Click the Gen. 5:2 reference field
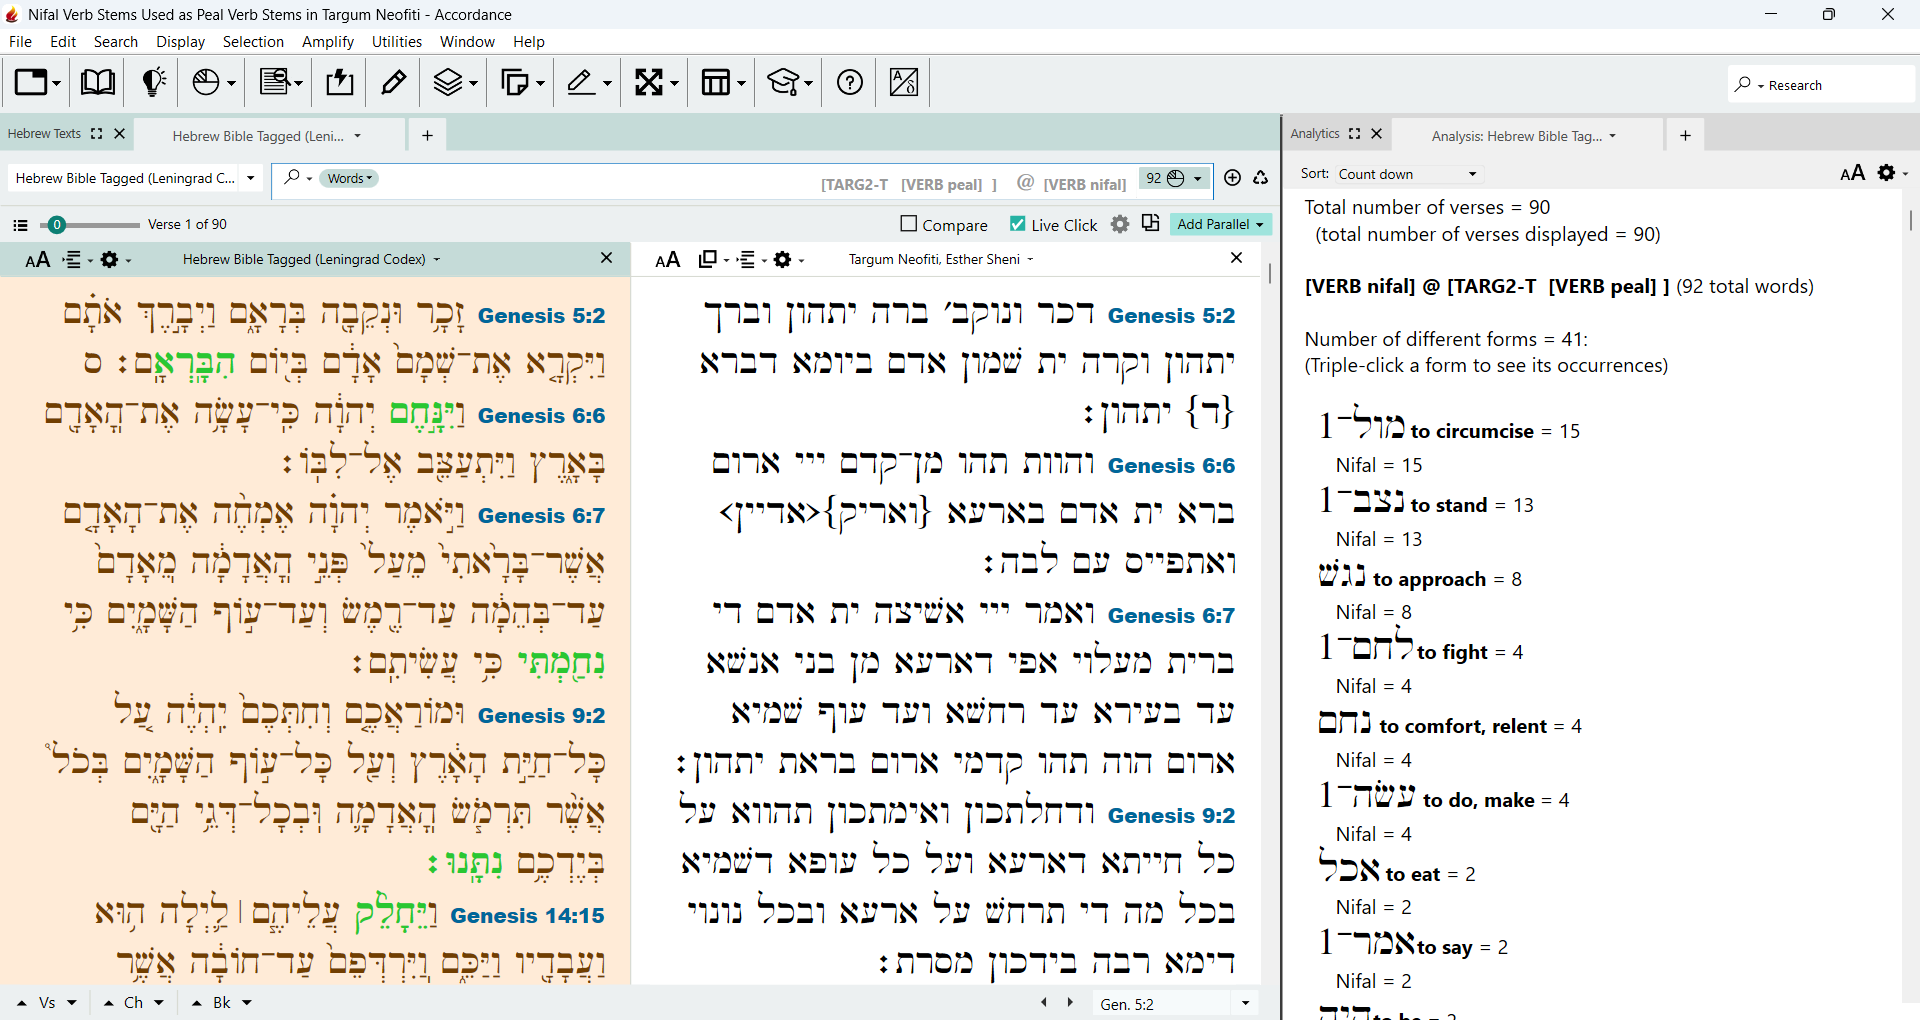This screenshot has height=1020, width=1920. tap(1164, 1003)
